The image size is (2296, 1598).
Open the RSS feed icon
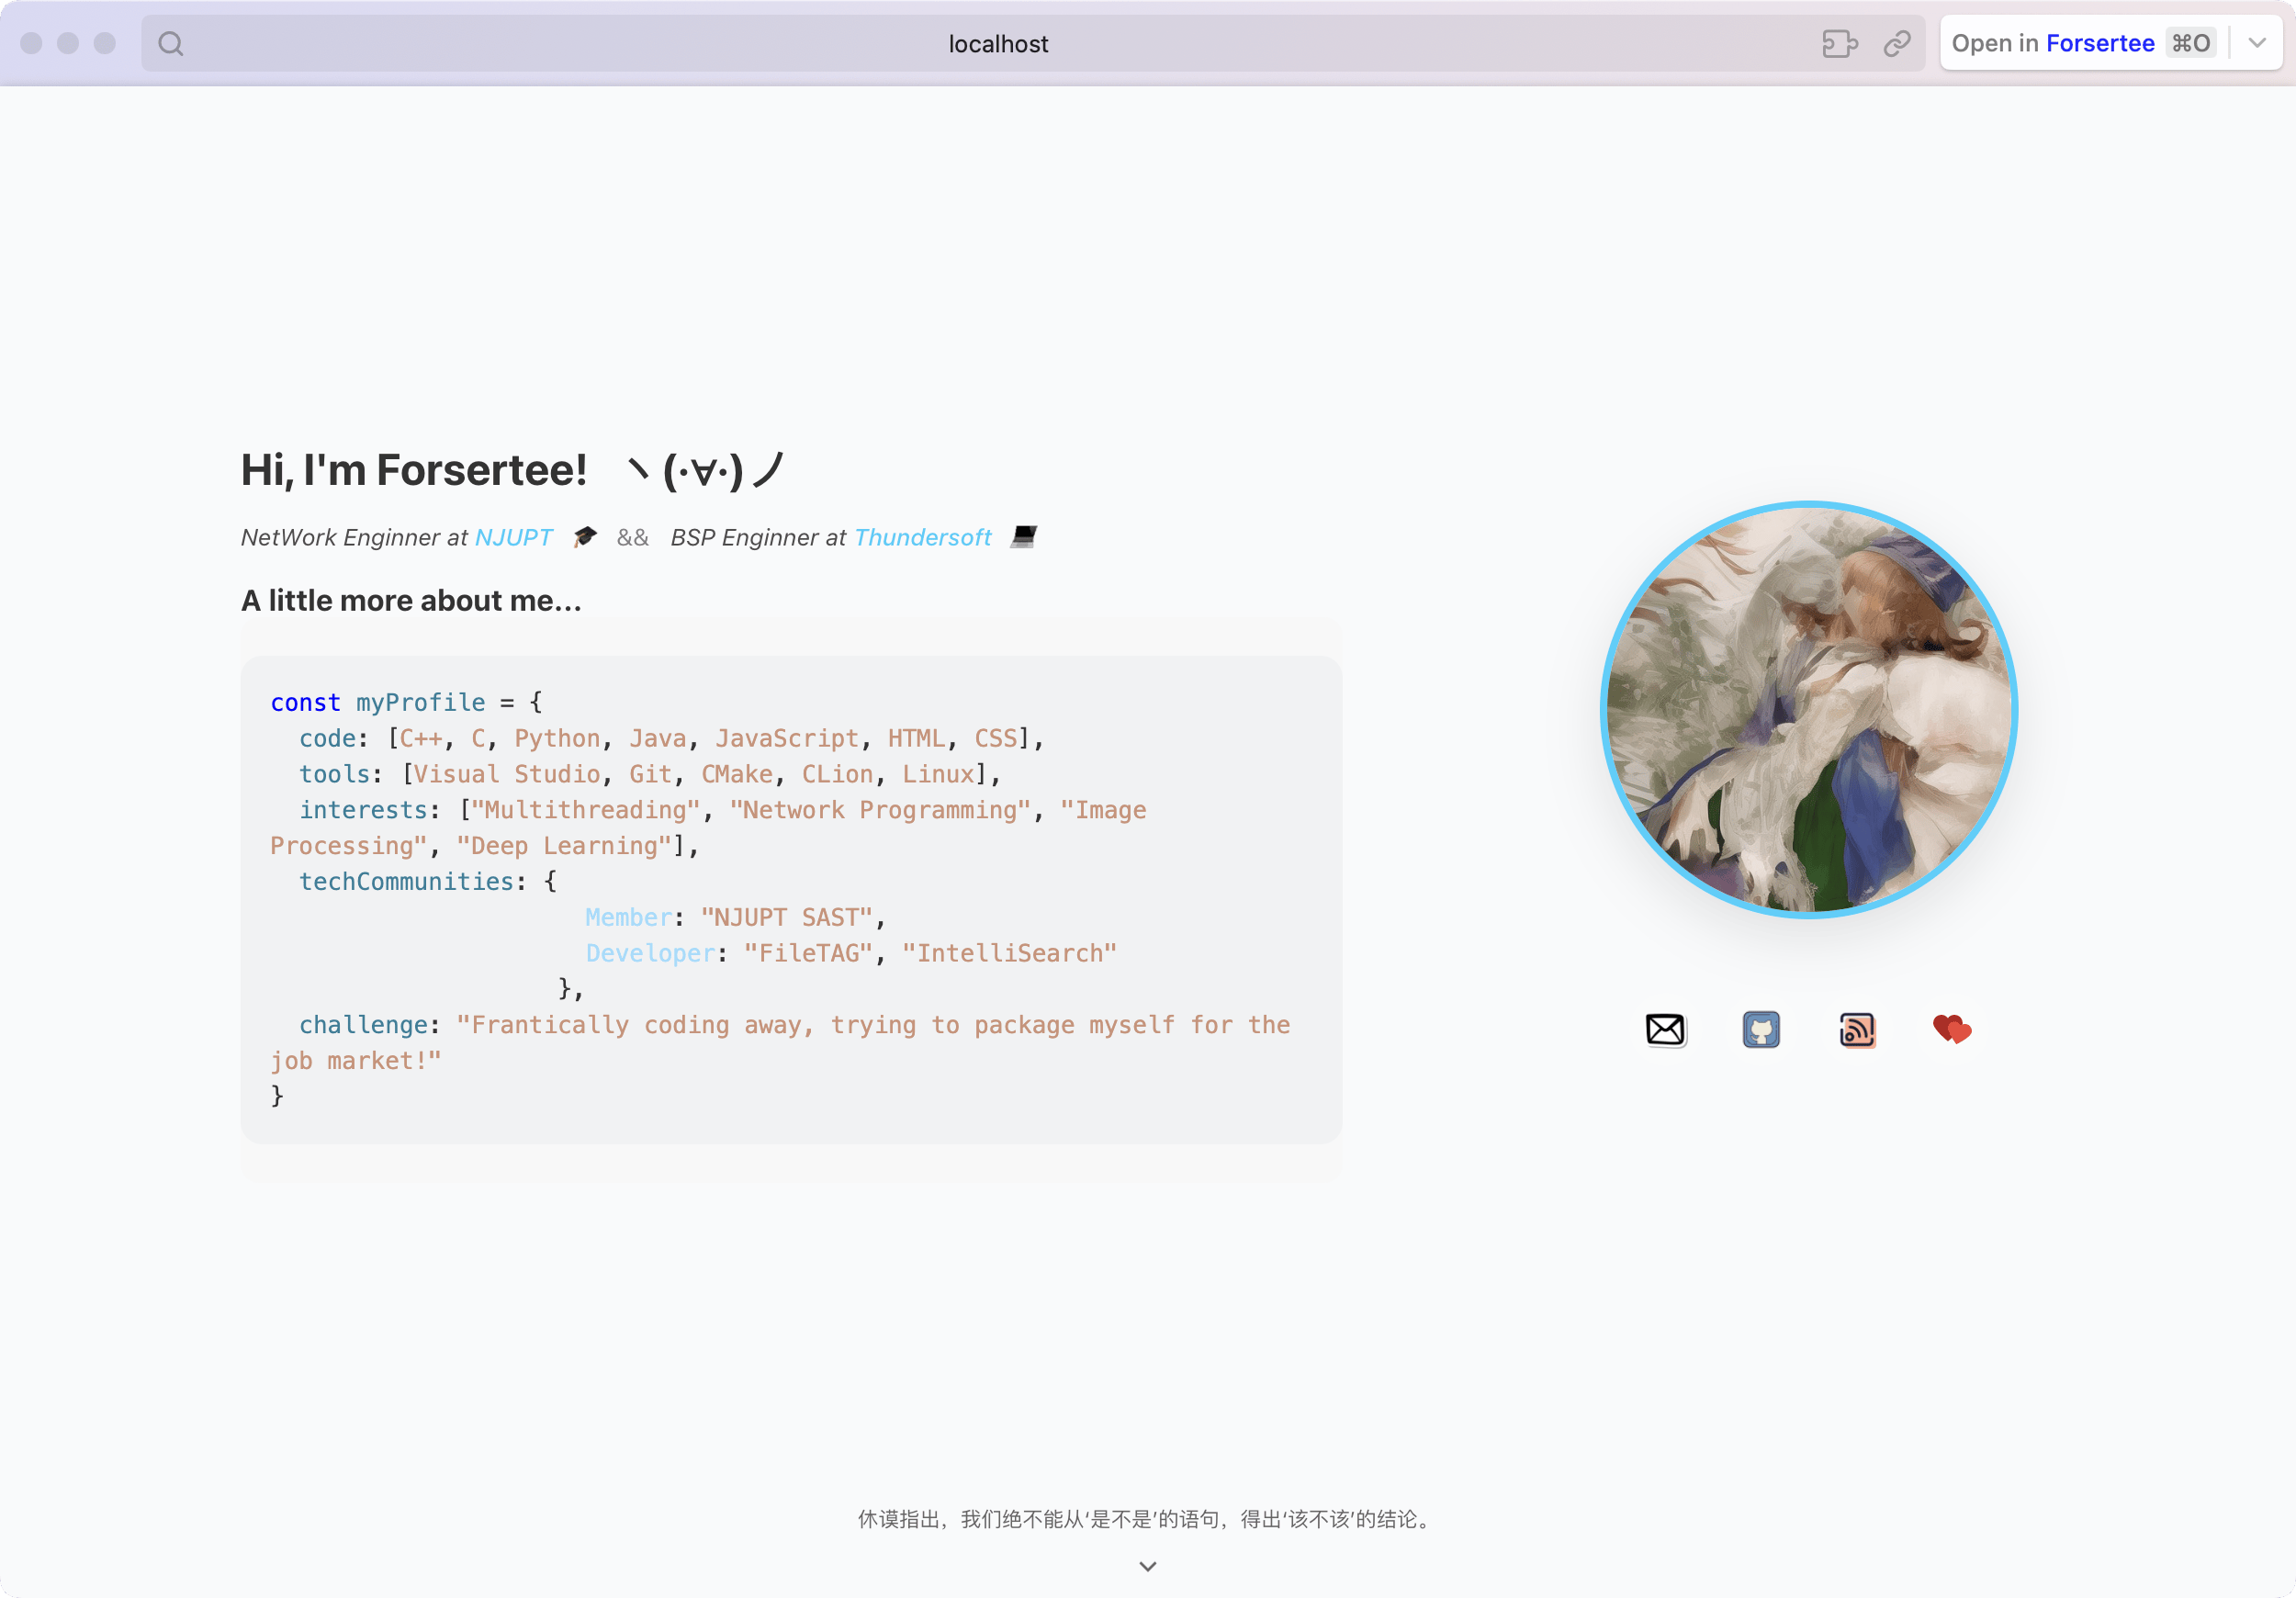(1857, 1029)
